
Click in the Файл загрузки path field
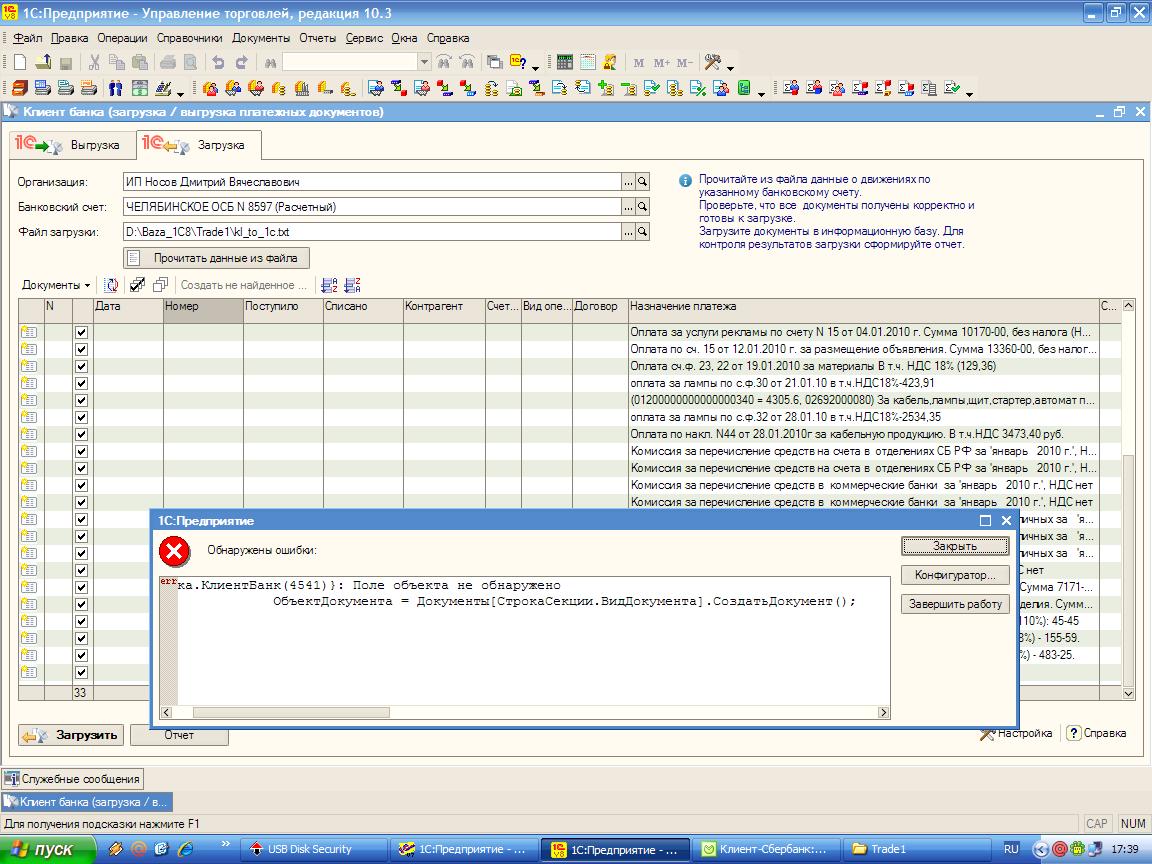click(372, 231)
